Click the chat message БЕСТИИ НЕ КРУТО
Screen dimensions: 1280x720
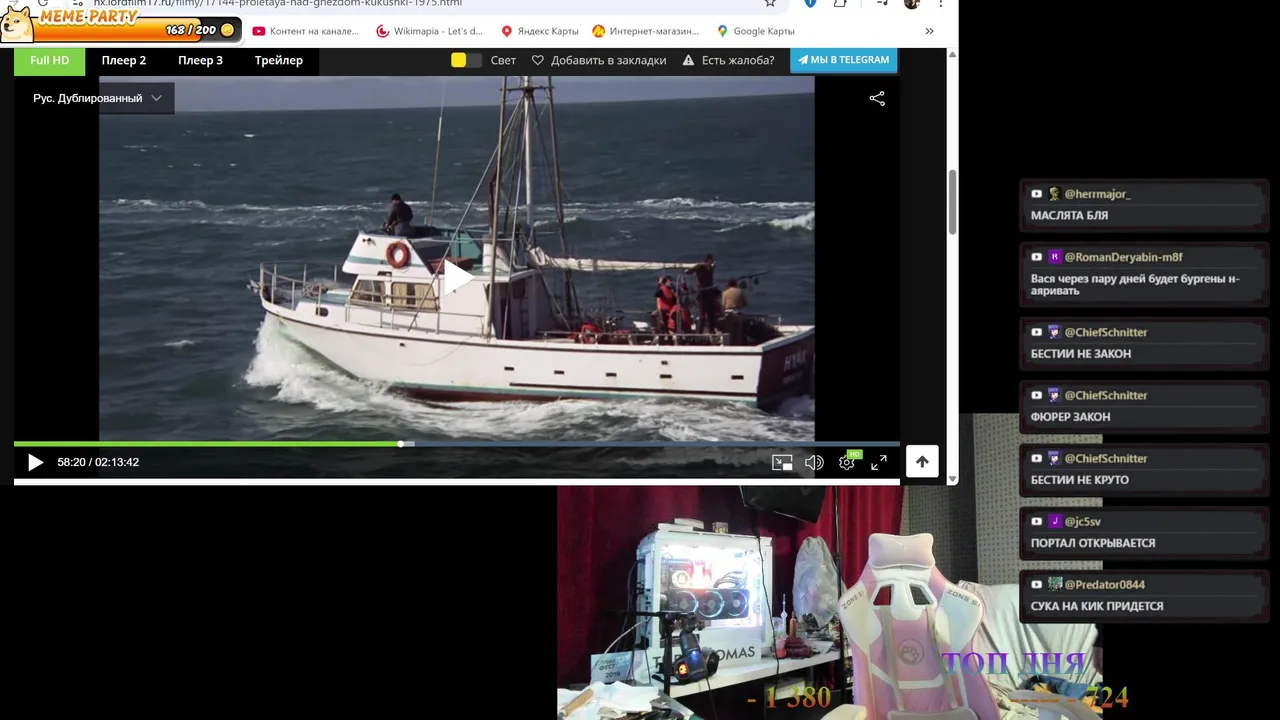[x=1080, y=480]
